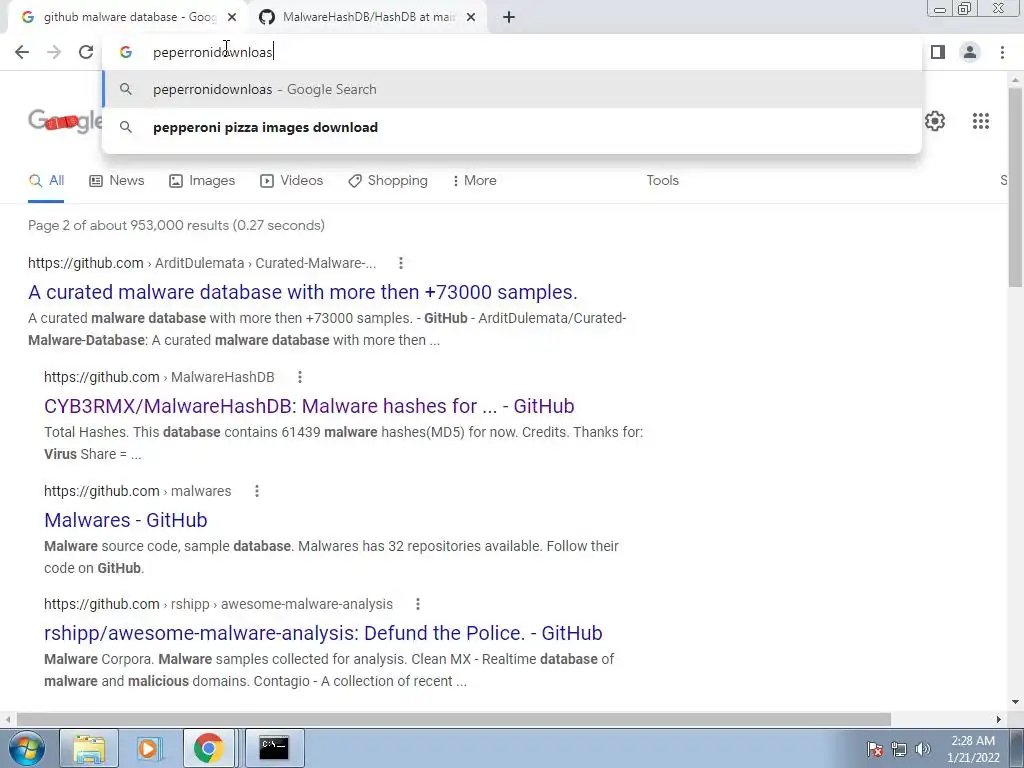Open the command prompt taskbar window
This screenshot has height=768, width=1024.
[274, 748]
